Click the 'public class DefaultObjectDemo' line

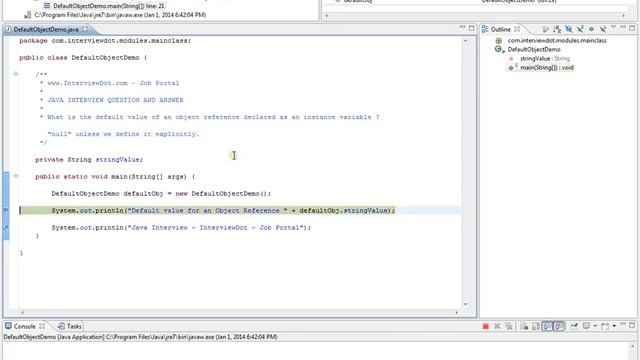coord(83,58)
